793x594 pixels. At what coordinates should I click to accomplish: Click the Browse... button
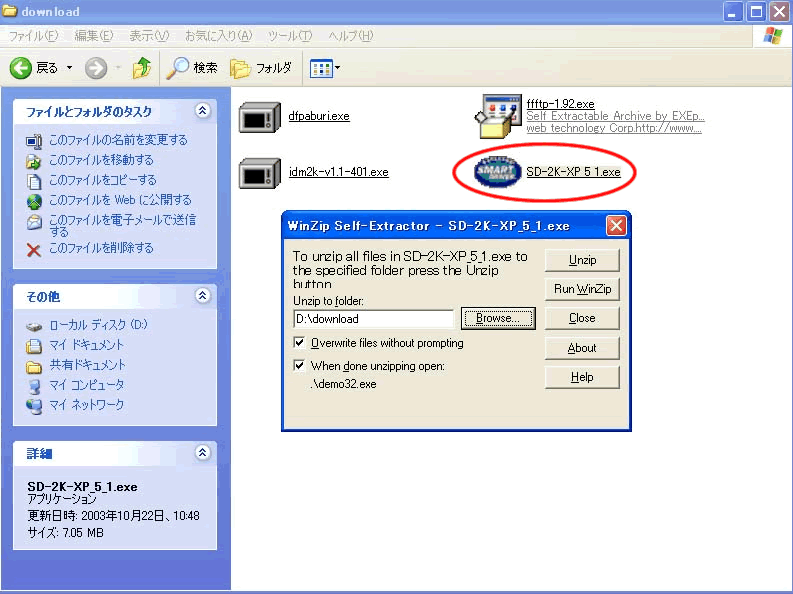[498, 318]
